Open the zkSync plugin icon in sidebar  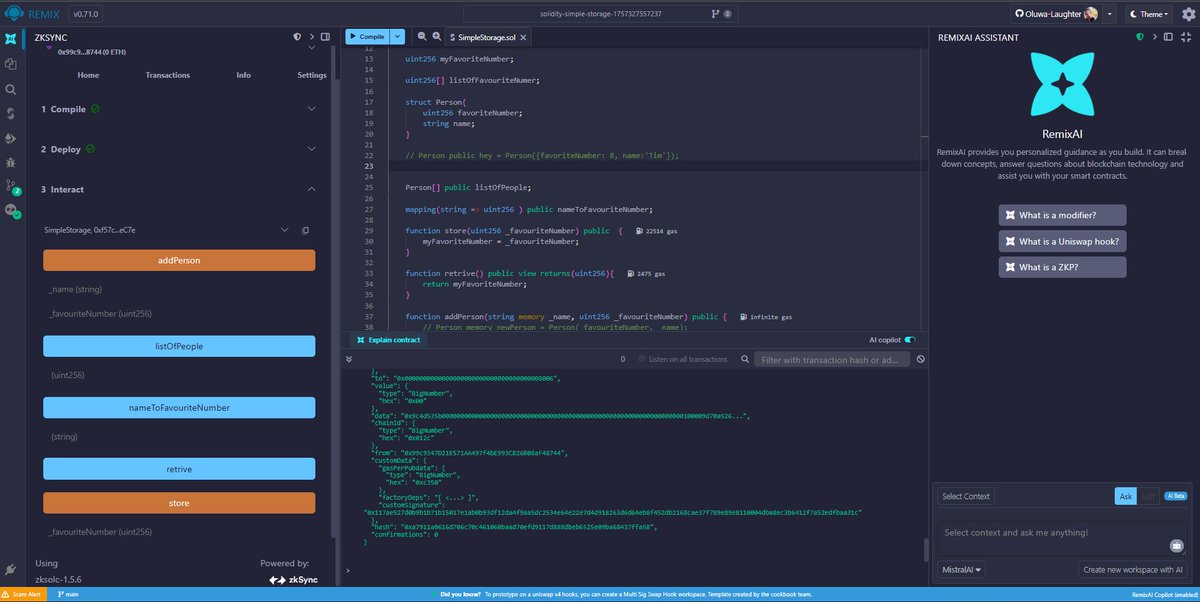click(11, 210)
